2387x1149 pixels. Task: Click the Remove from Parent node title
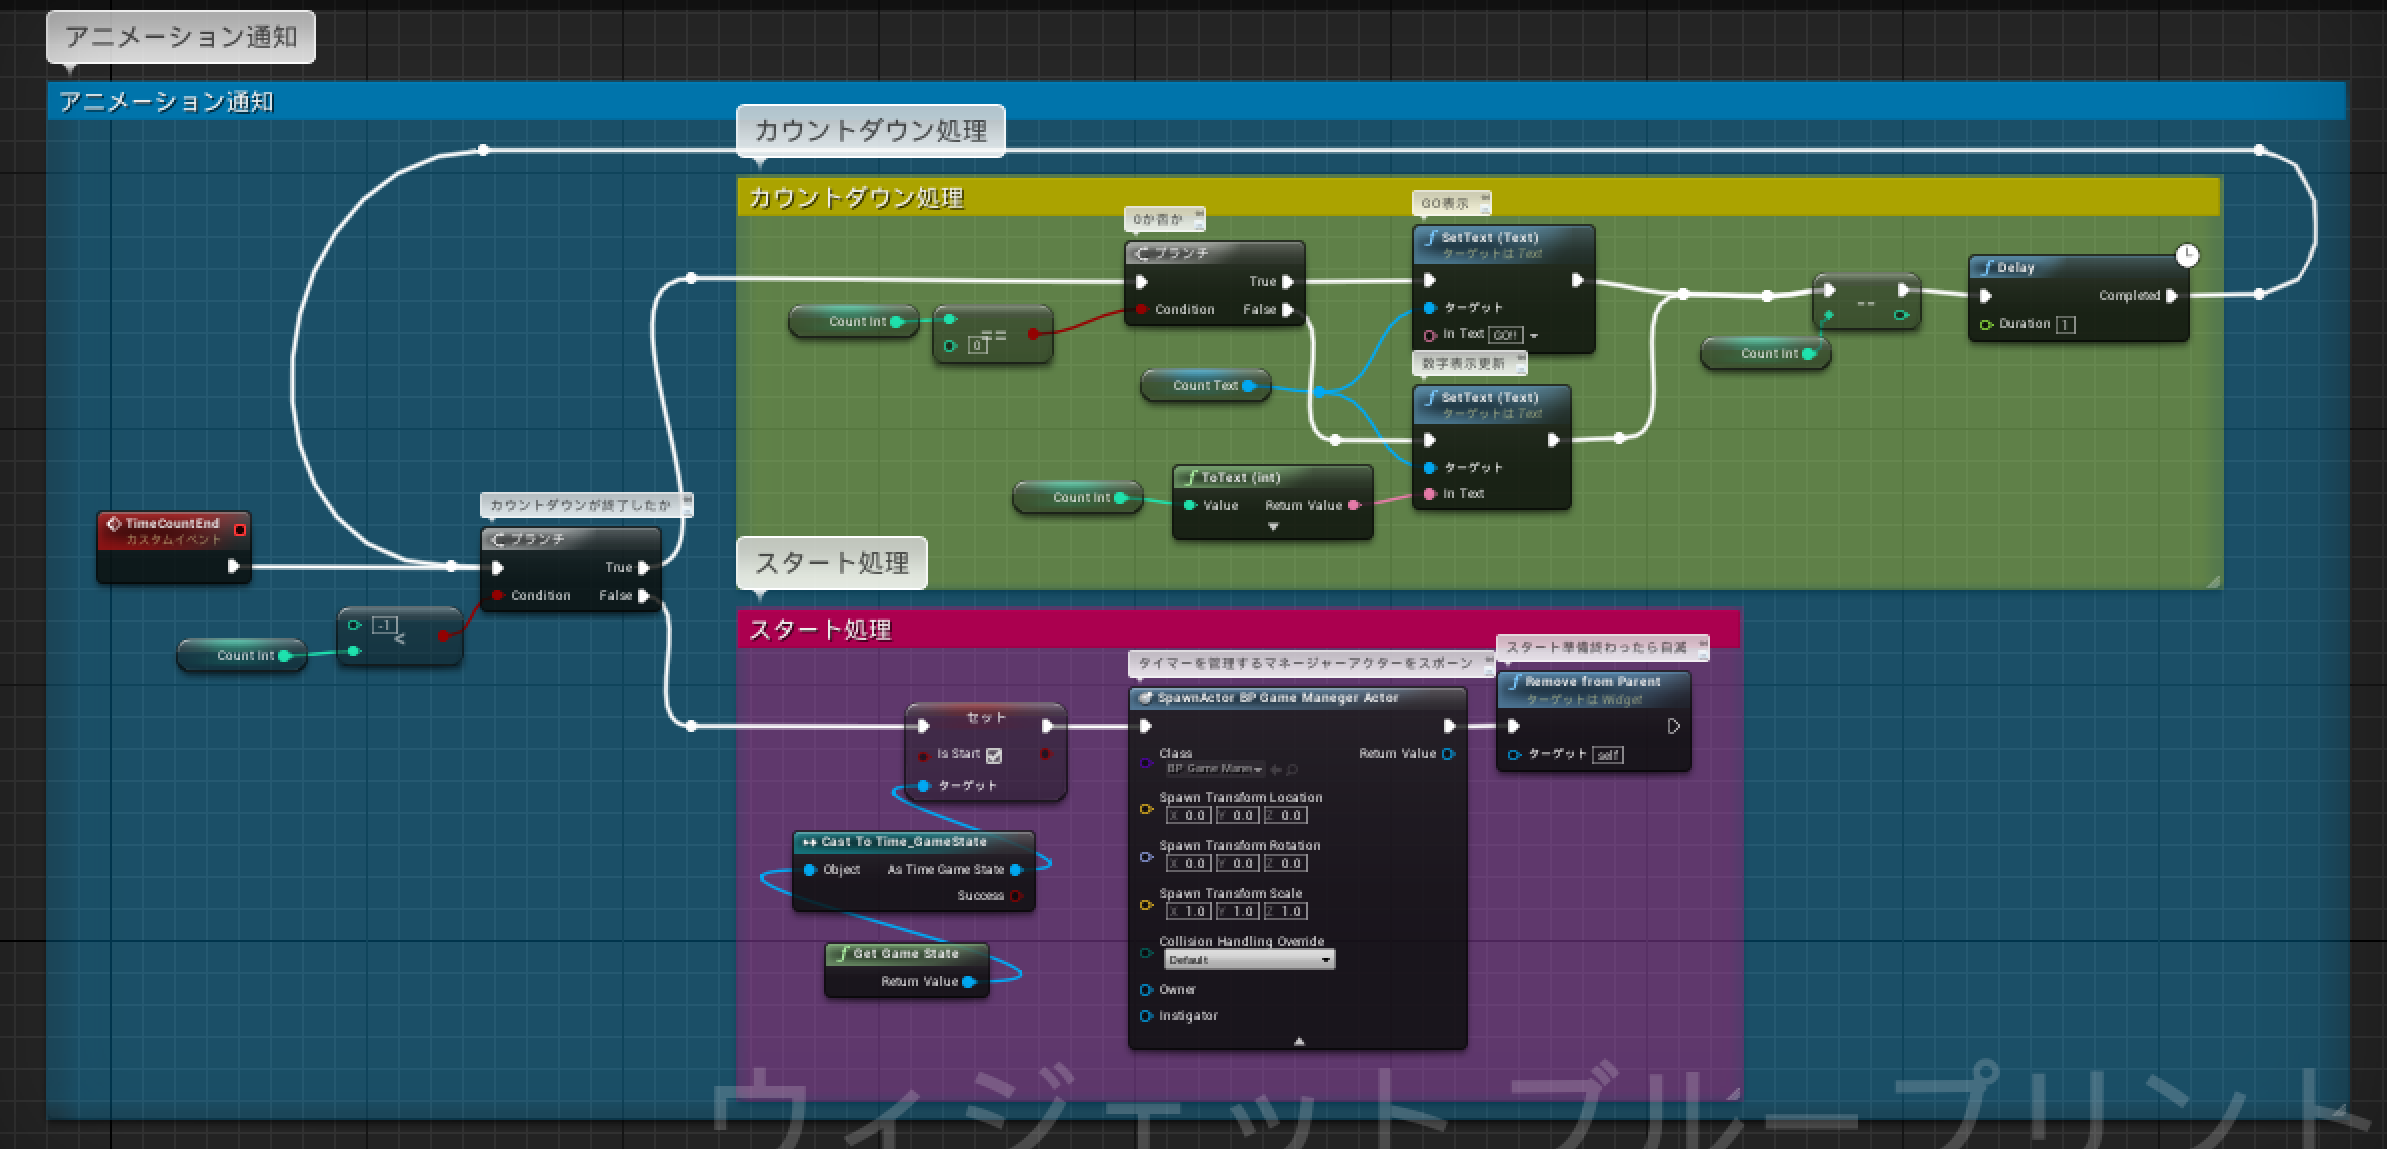[x=1592, y=682]
